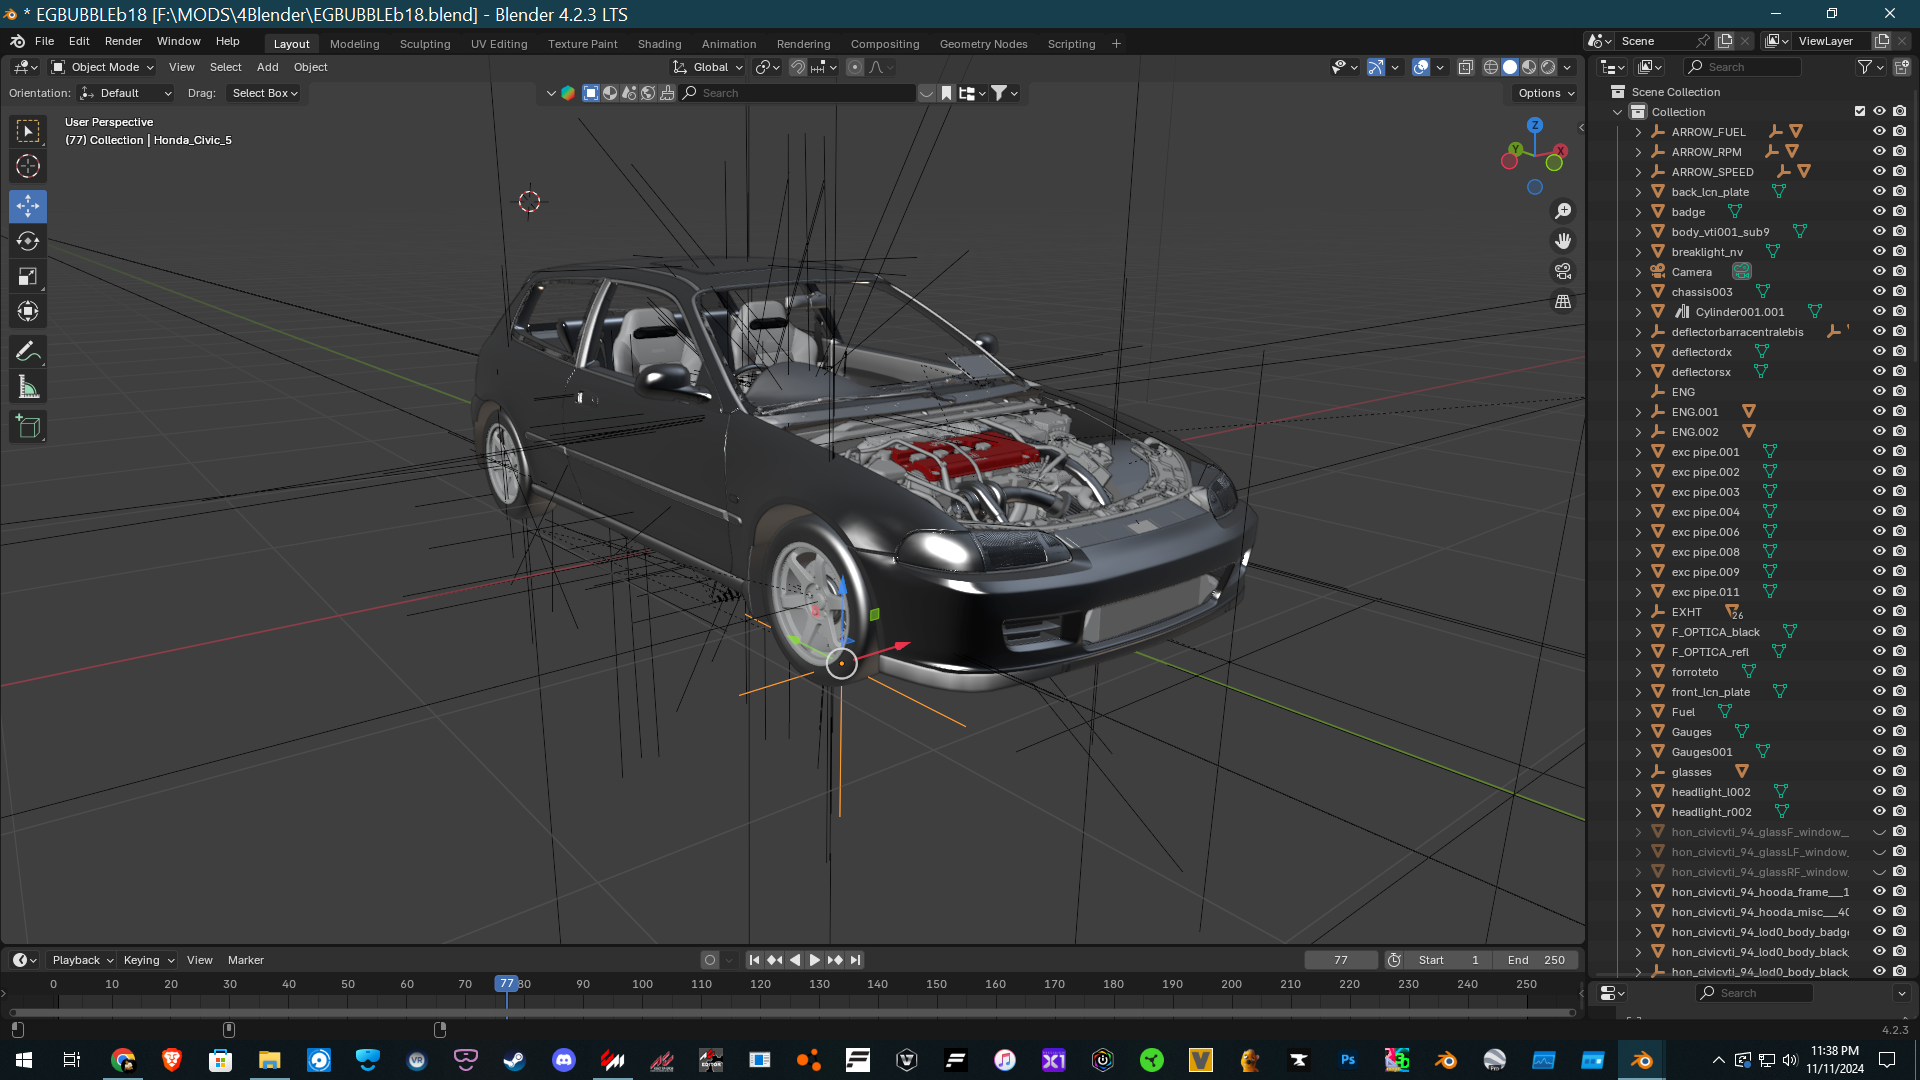Hide ENG.001 in viewport
The image size is (1920, 1080).
(x=1879, y=411)
